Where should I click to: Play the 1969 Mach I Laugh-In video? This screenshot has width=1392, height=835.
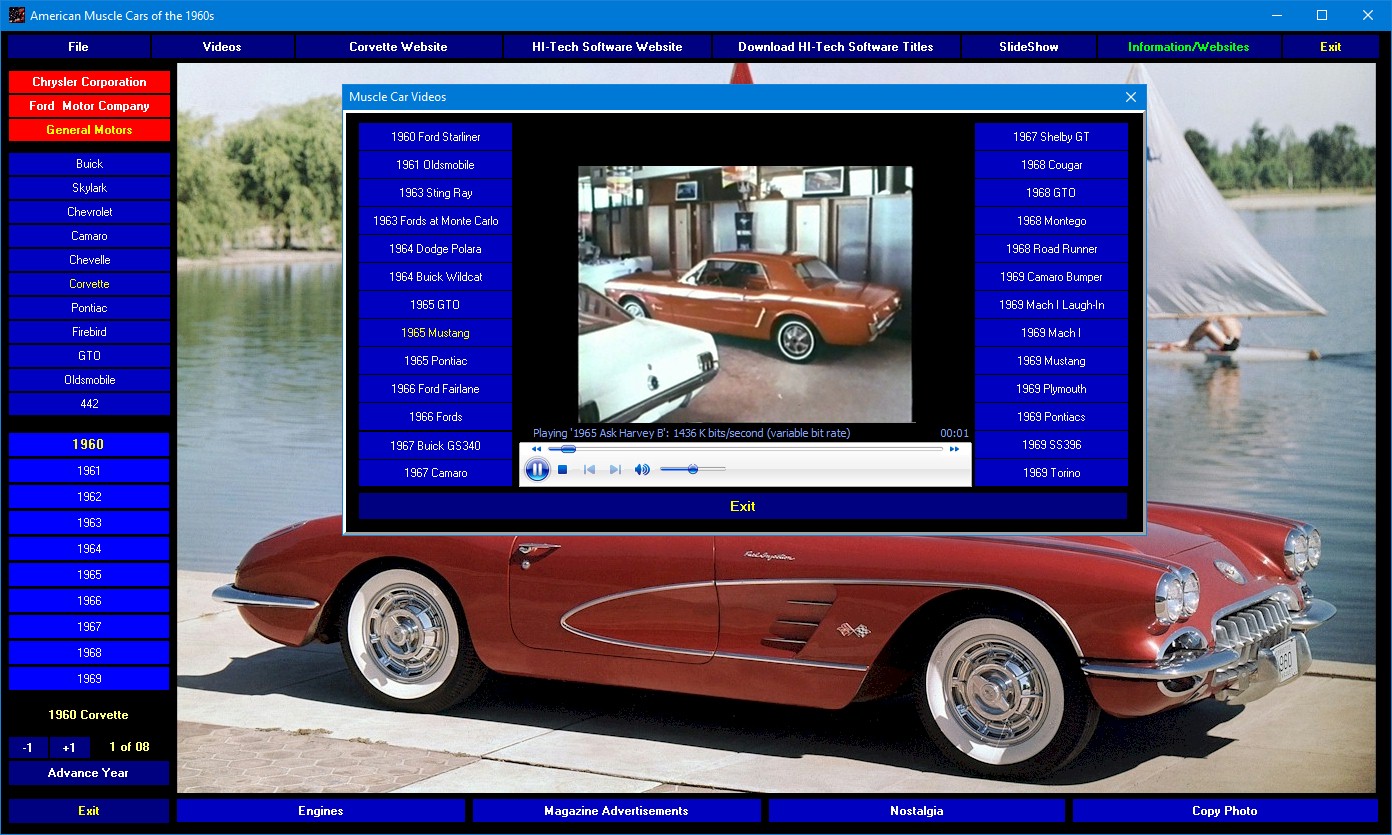coord(1052,305)
